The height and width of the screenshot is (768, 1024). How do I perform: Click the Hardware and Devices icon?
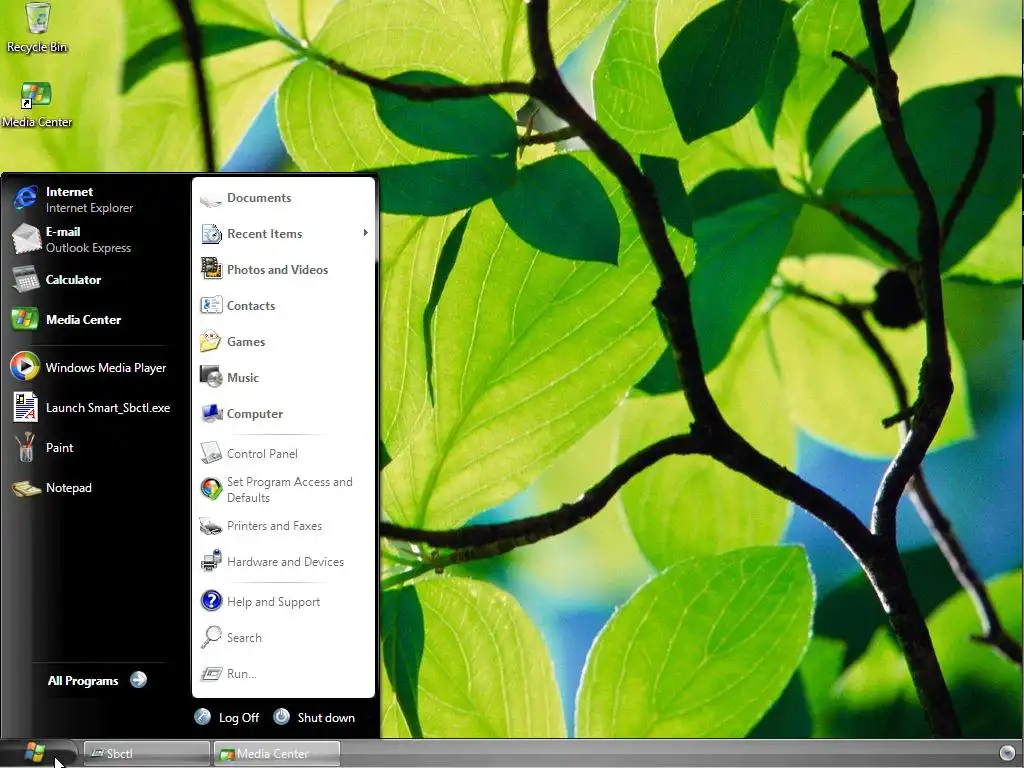tap(211, 561)
